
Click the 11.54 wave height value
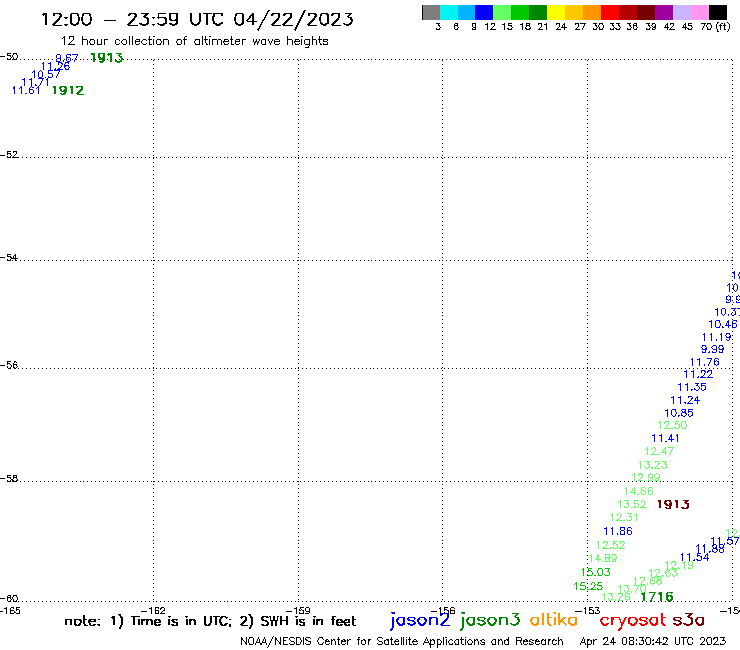click(695, 557)
